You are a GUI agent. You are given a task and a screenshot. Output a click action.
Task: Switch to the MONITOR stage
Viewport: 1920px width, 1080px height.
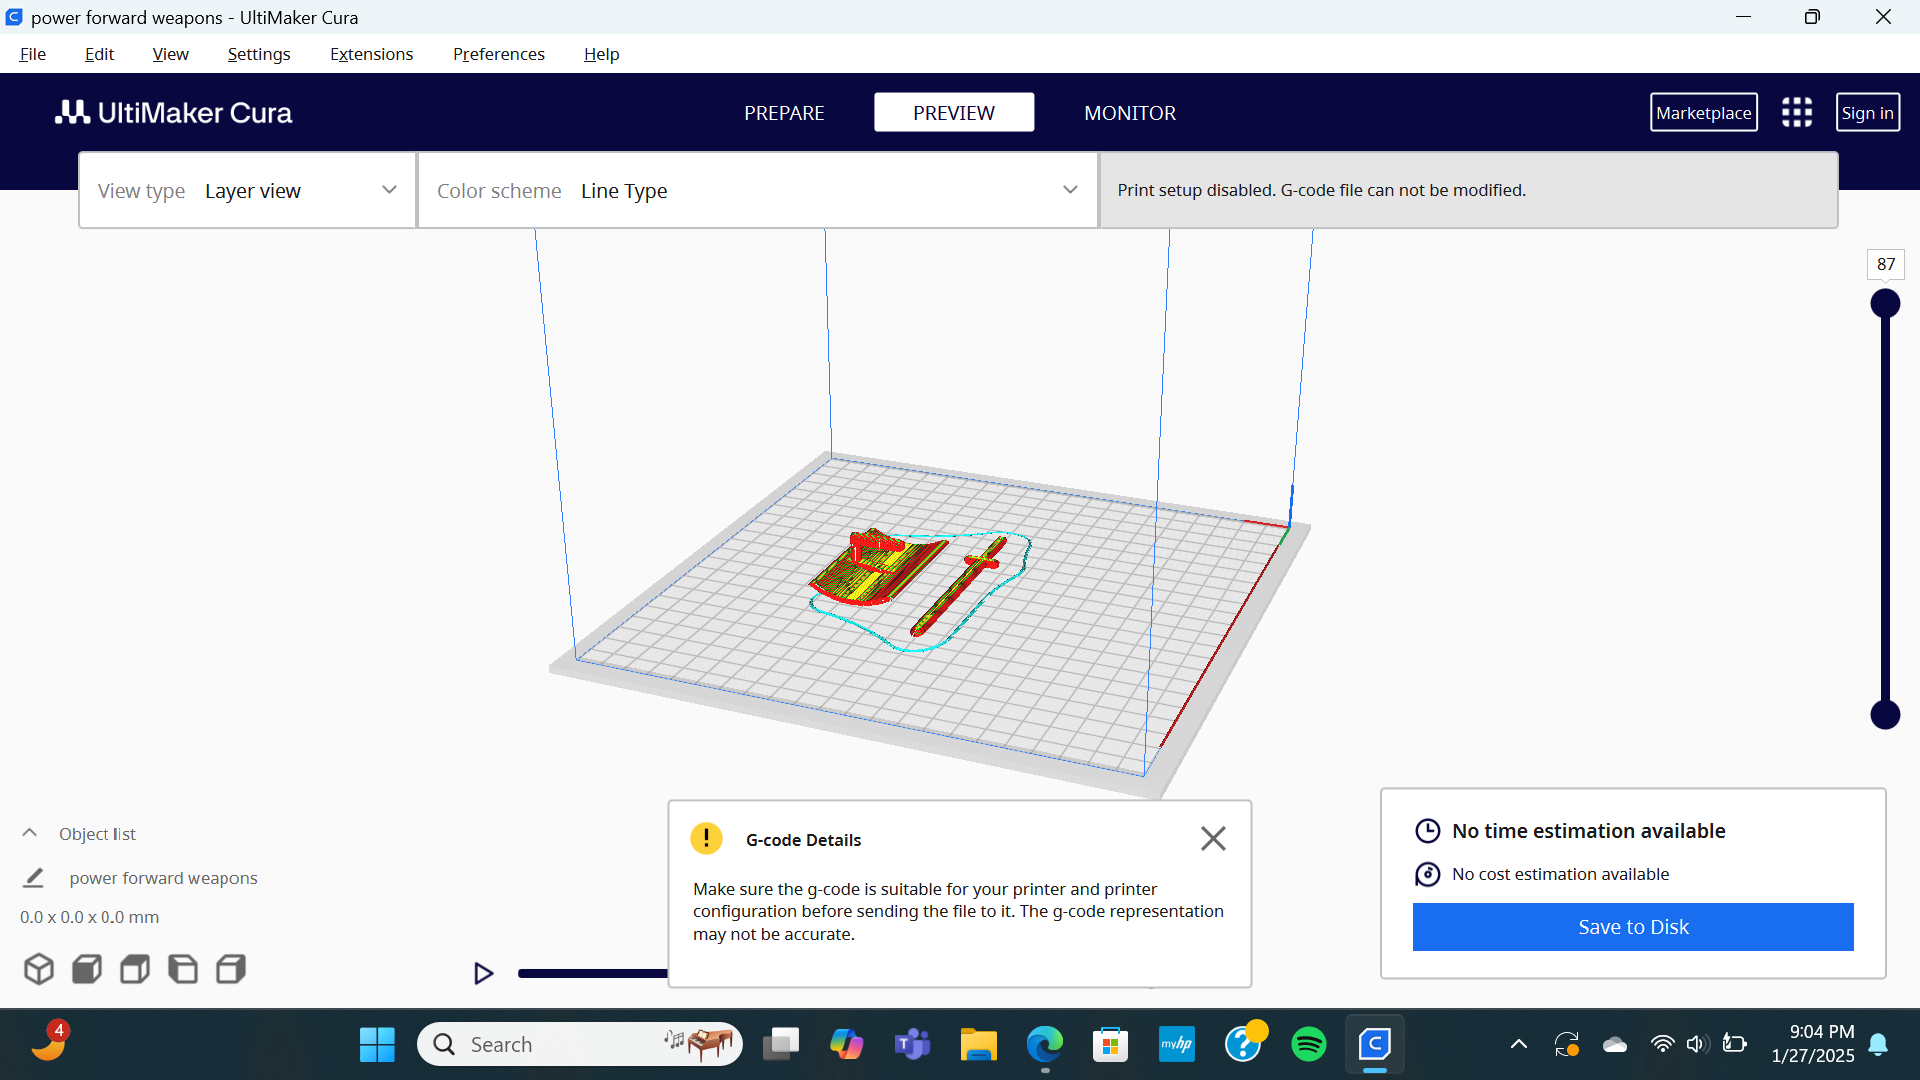[x=1130, y=112]
